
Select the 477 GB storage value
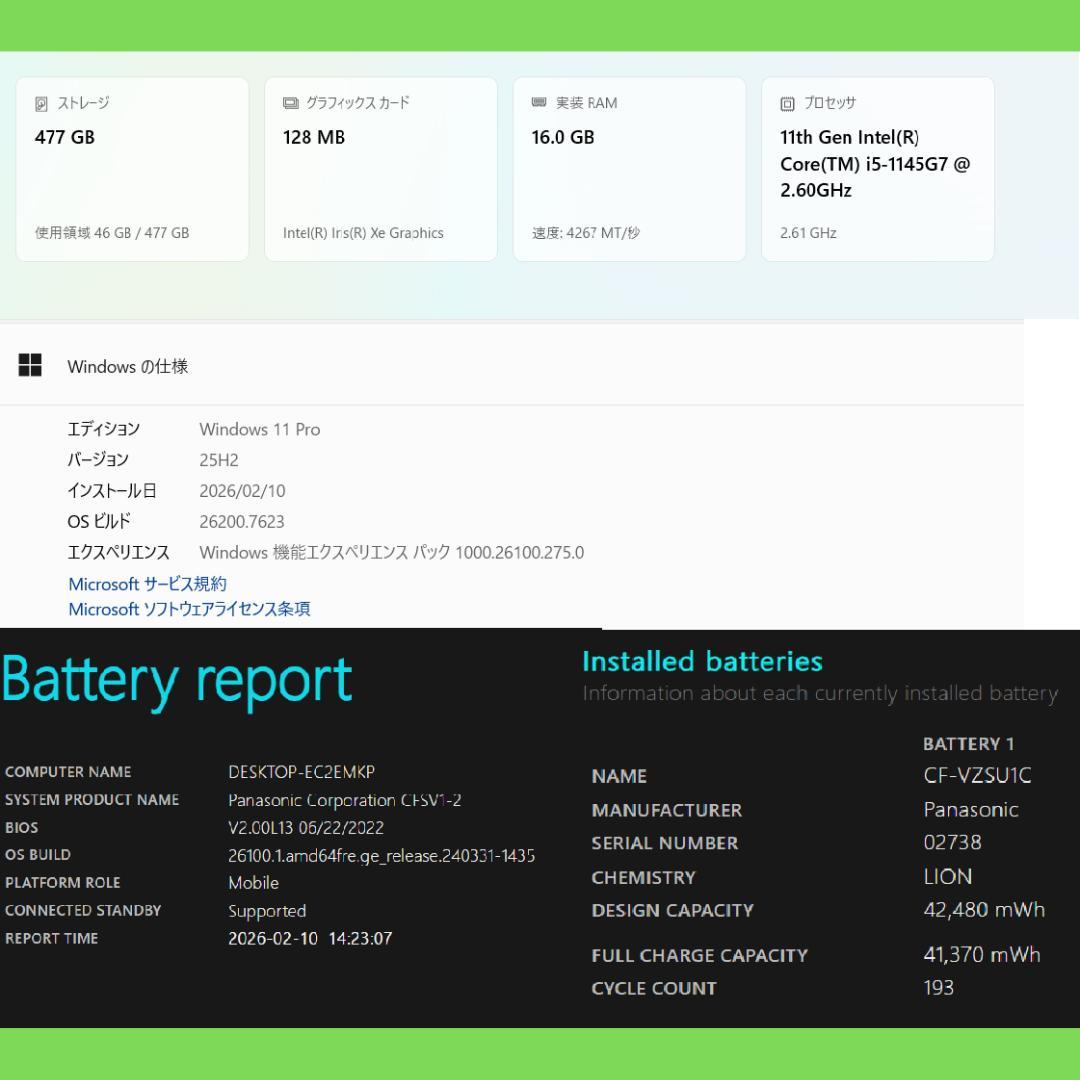pyautogui.click(x=65, y=137)
